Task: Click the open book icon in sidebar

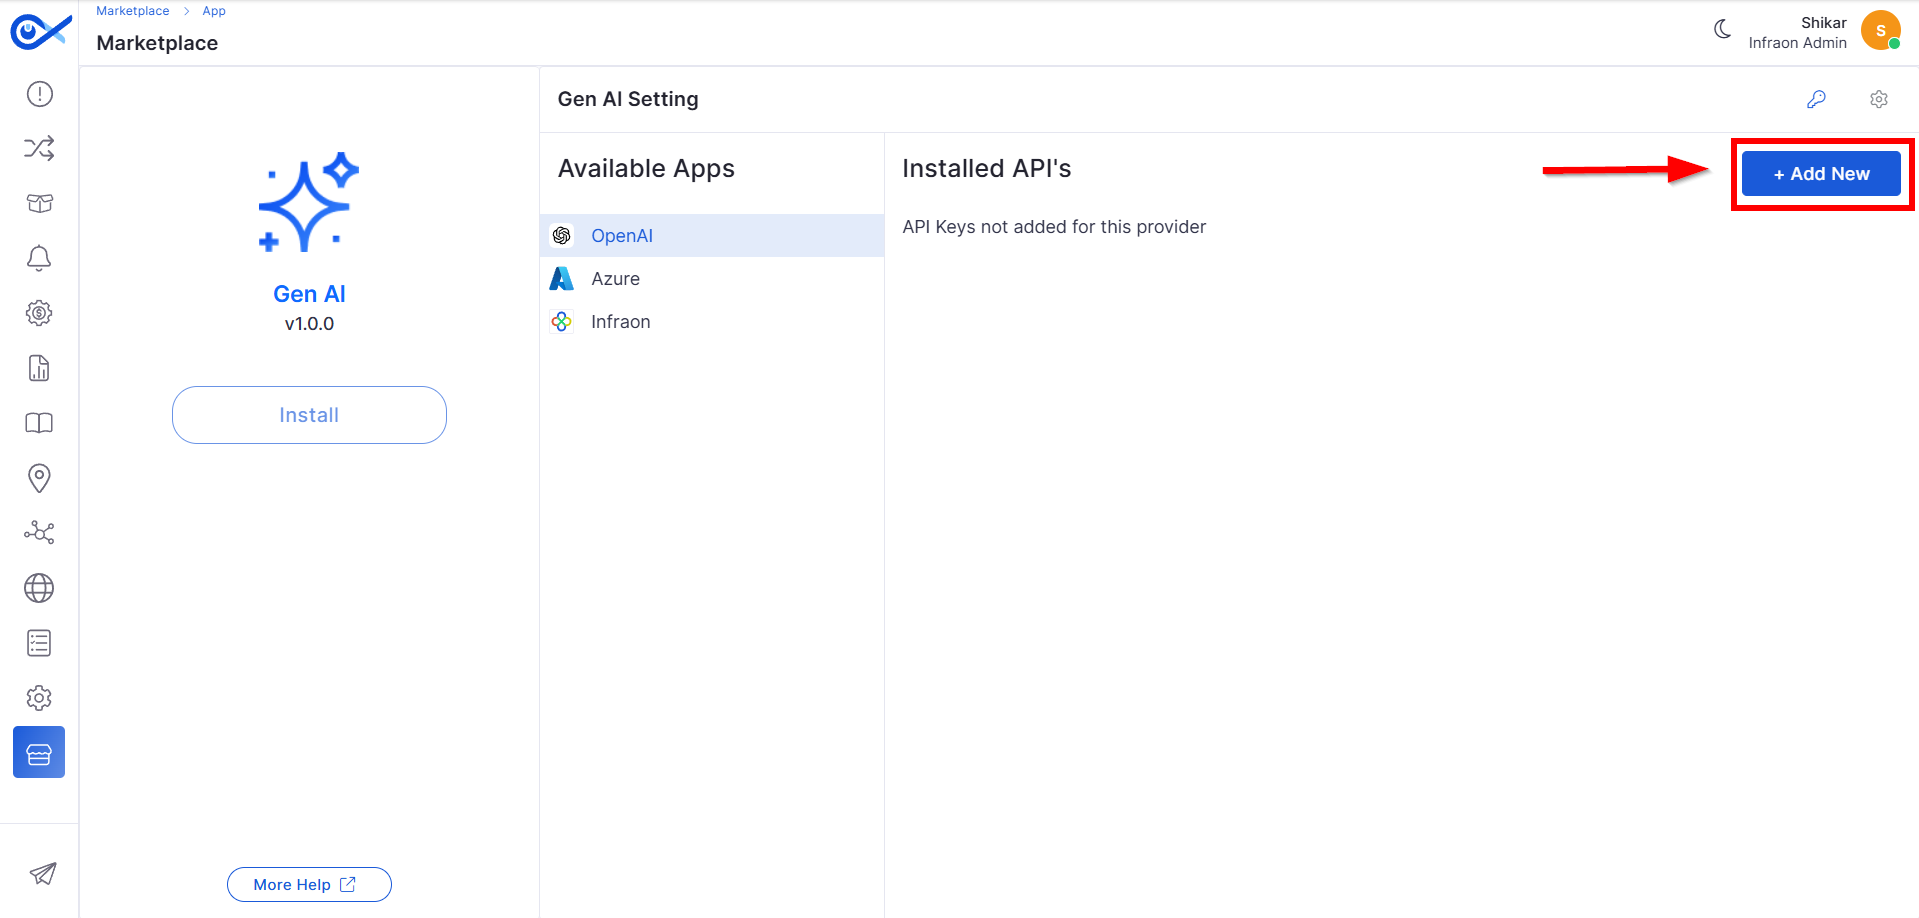Action: [39, 423]
